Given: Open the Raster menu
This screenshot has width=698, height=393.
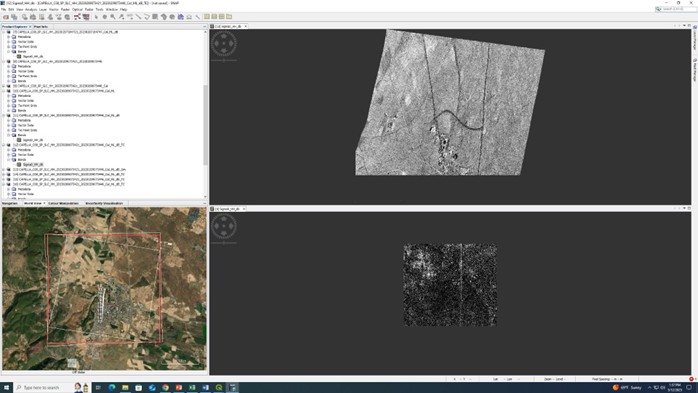Looking at the screenshot, I should tap(65, 9).
